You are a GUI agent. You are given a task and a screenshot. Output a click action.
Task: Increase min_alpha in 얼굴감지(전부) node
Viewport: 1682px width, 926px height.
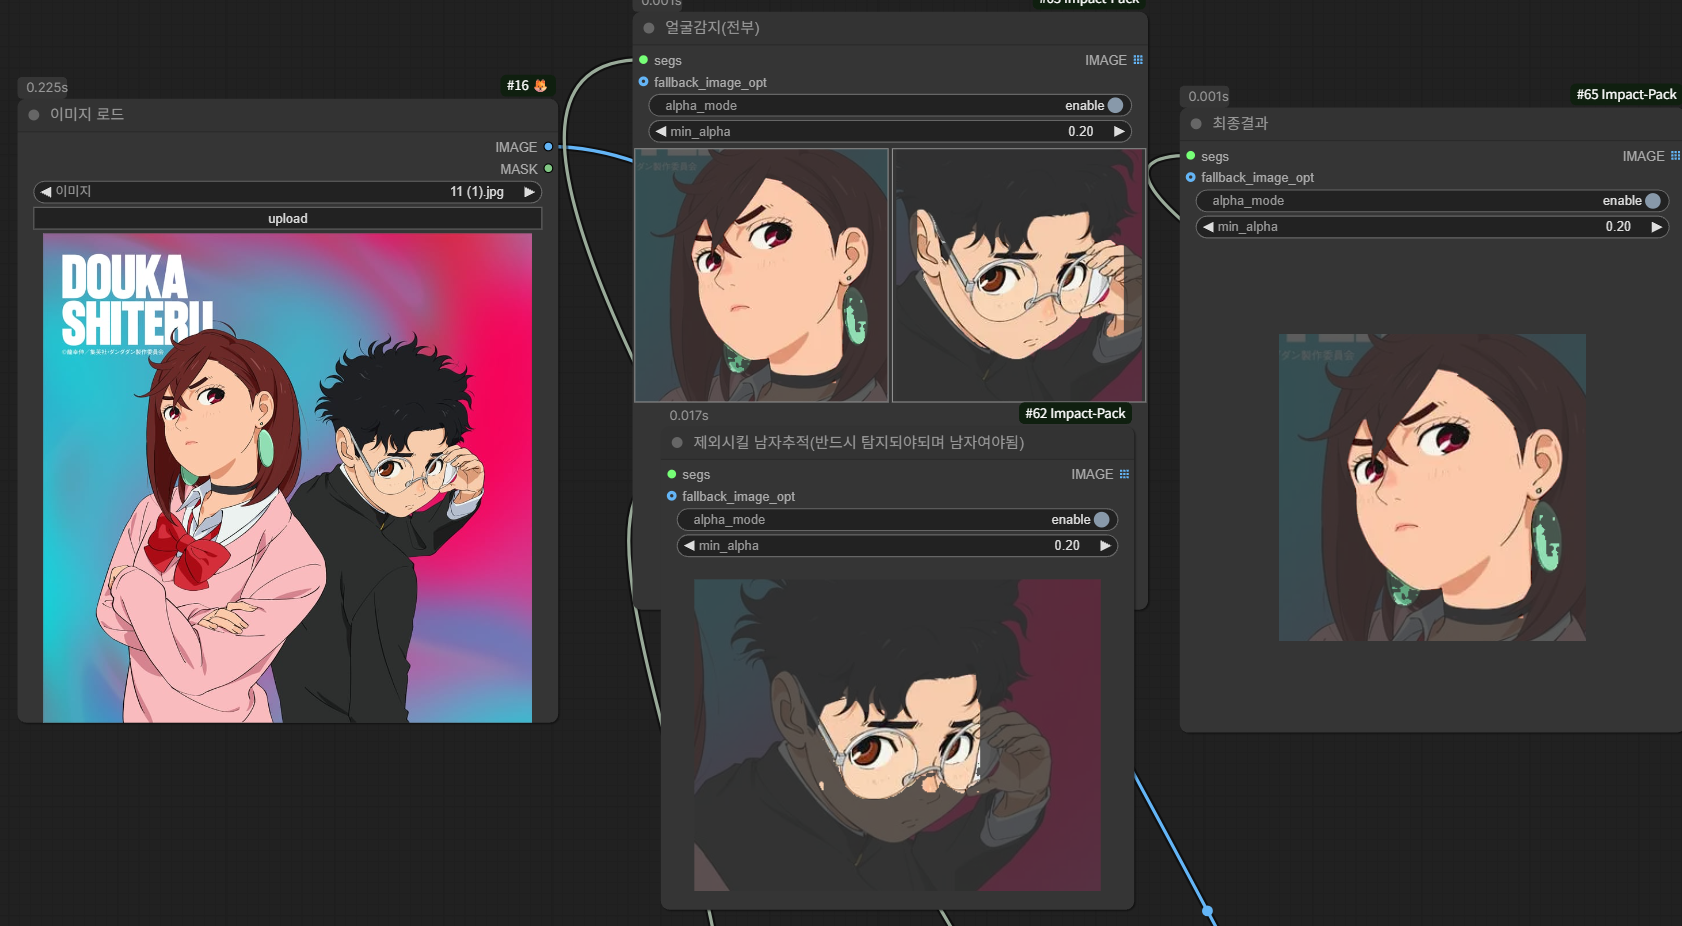[1119, 132]
